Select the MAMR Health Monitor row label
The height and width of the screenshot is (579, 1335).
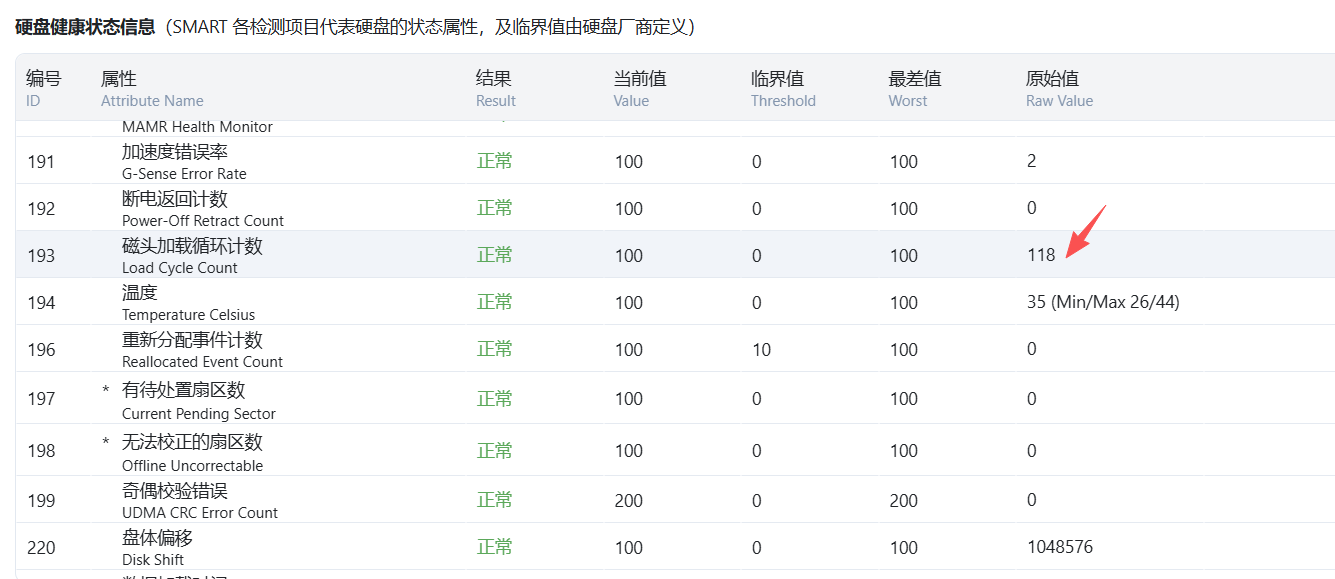click(197, 127)
